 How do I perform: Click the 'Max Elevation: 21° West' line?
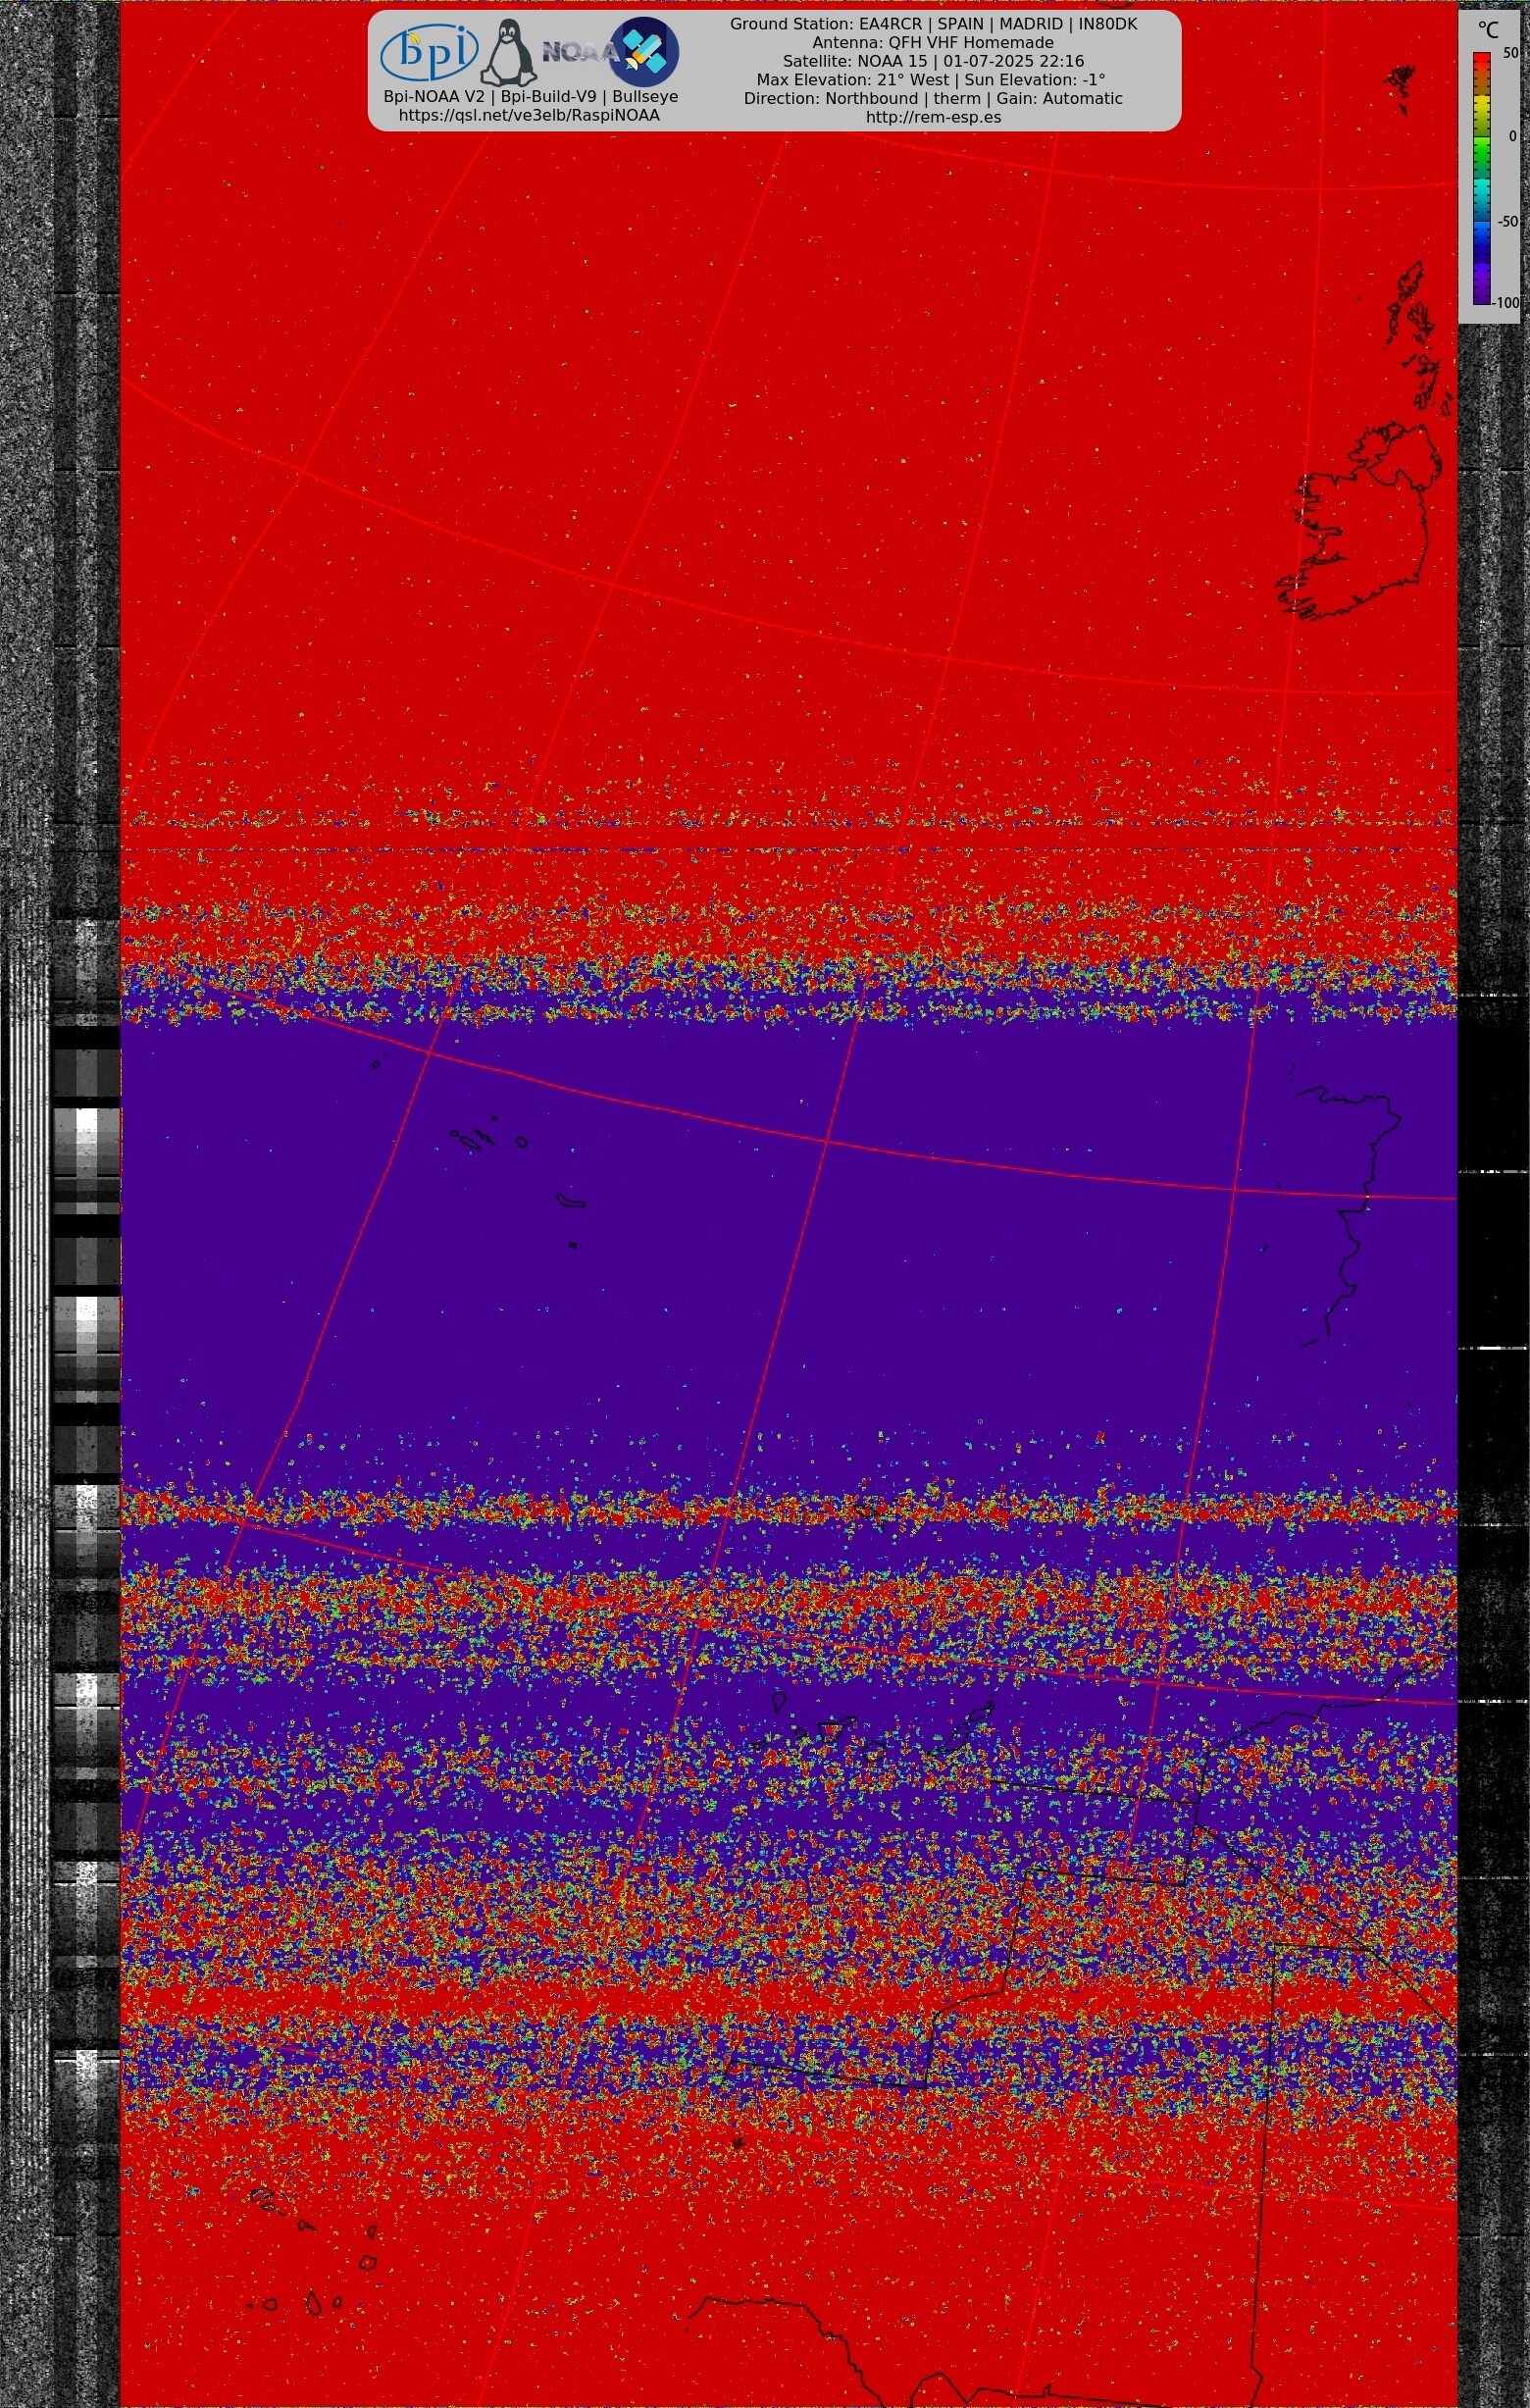coord(933,80)
